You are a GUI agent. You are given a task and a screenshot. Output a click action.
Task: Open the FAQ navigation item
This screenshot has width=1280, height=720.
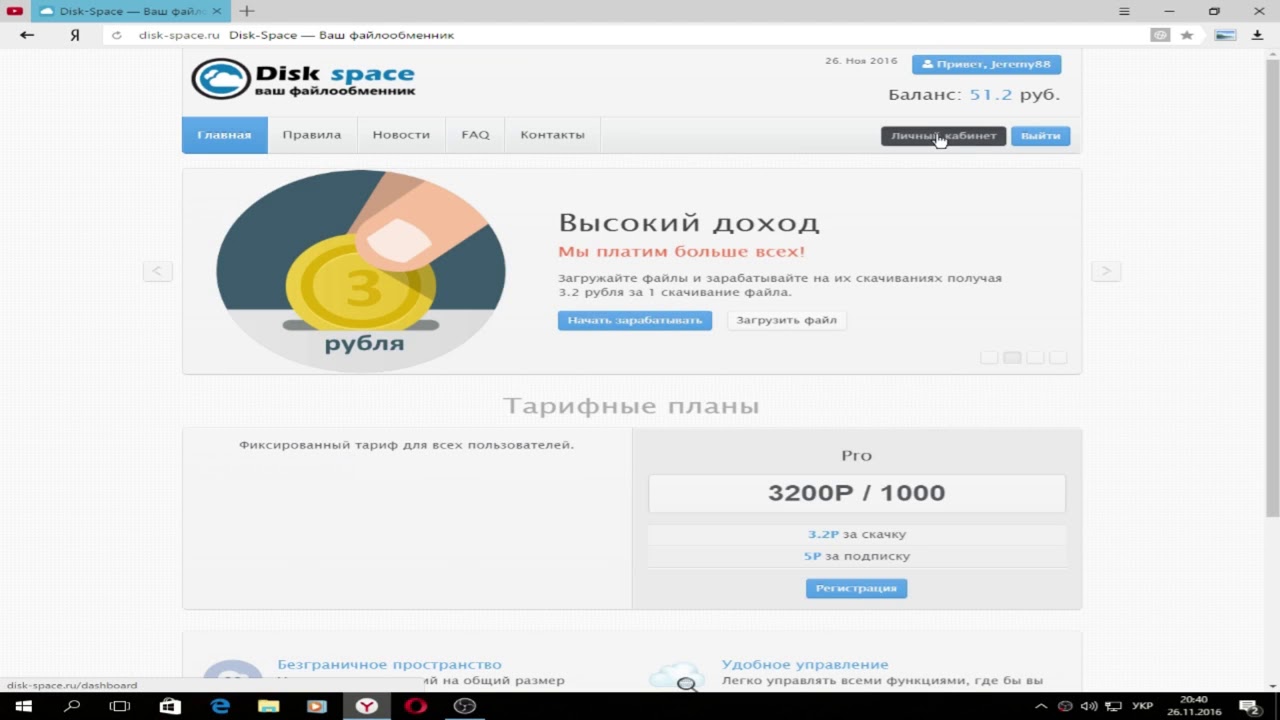(x=475, y=135)
